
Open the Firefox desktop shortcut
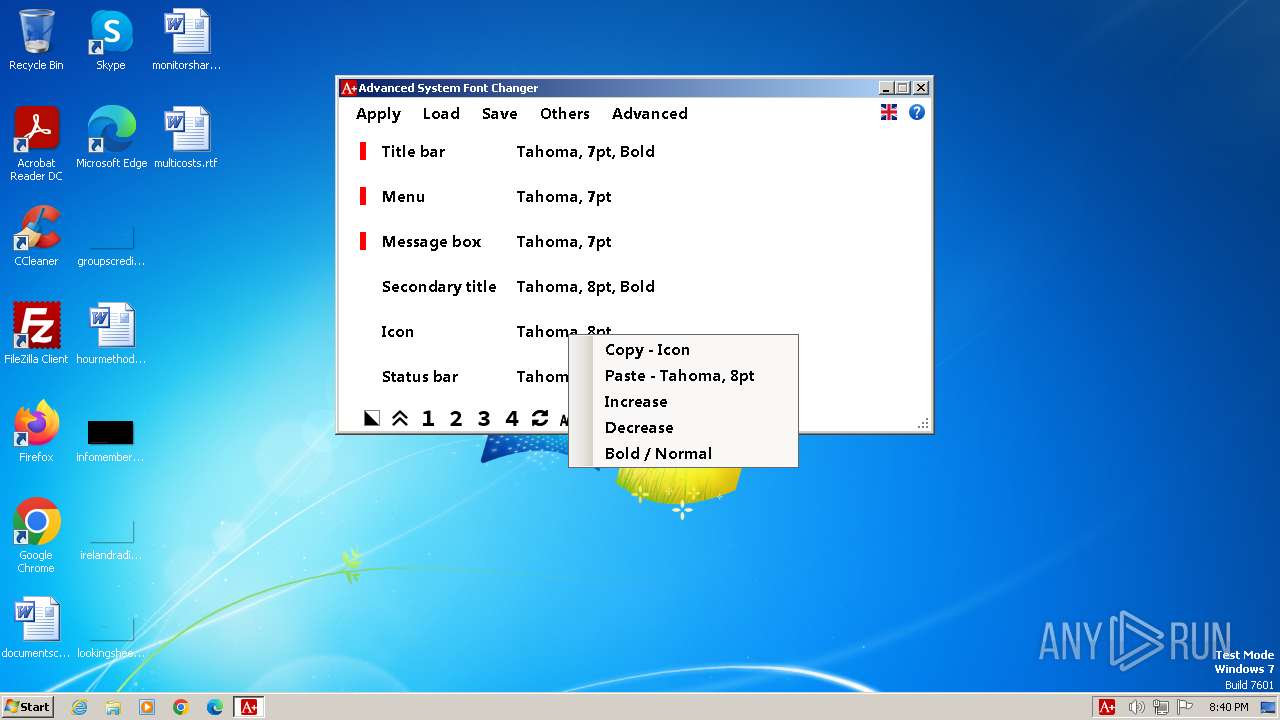pyautogui.click(x=36, y=432)
